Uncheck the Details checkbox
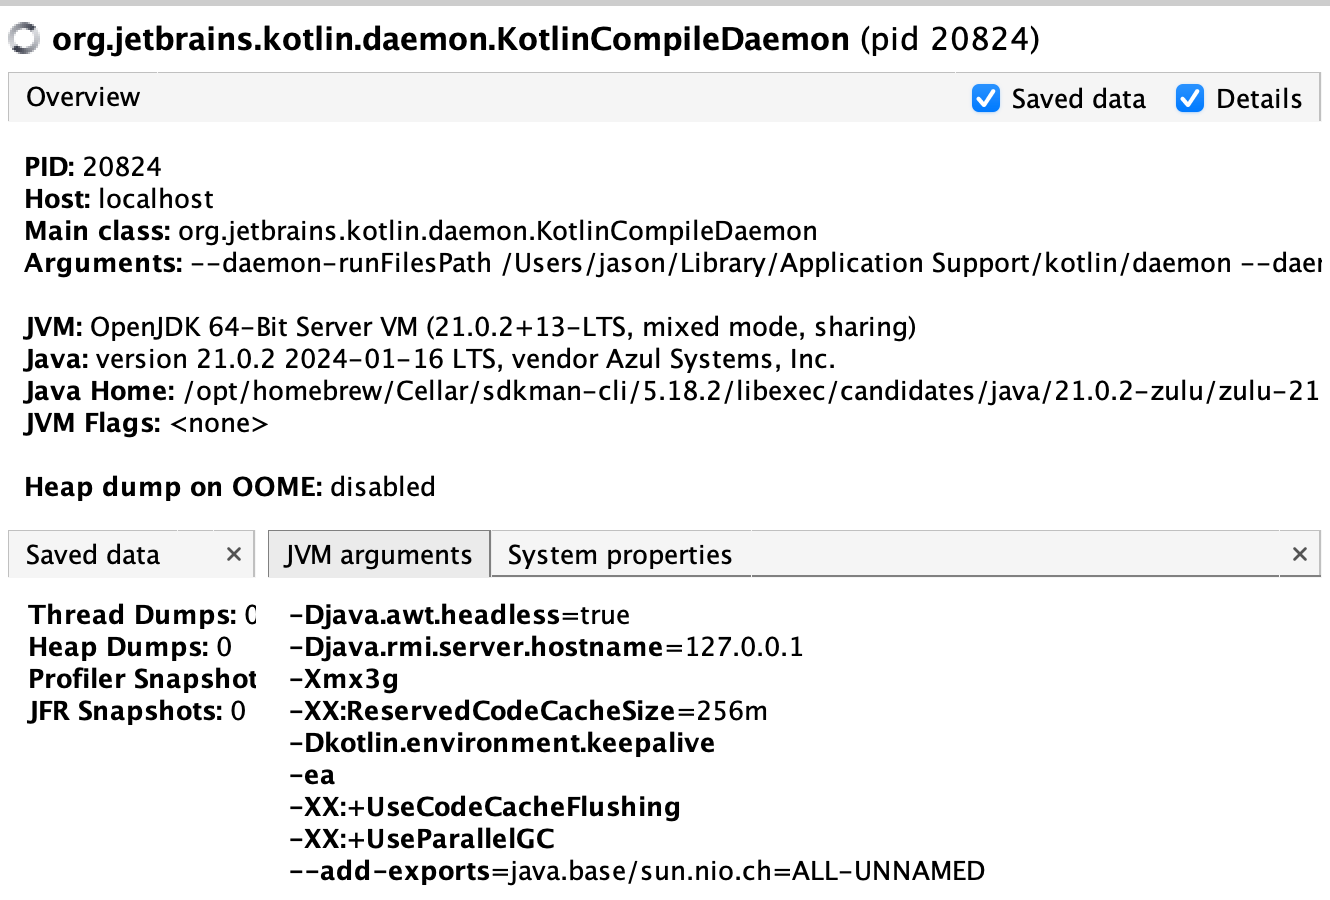Viewport: 1330px width, 900px height. pos(1190,98)
